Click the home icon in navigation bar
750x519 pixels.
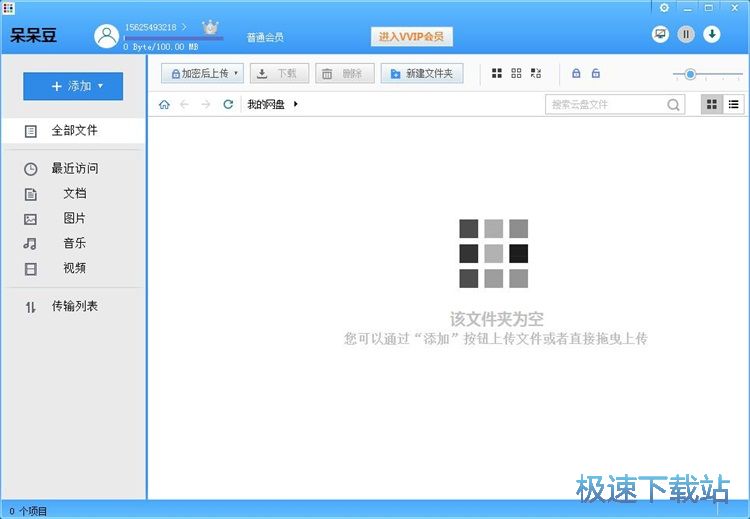pos(164,104)
